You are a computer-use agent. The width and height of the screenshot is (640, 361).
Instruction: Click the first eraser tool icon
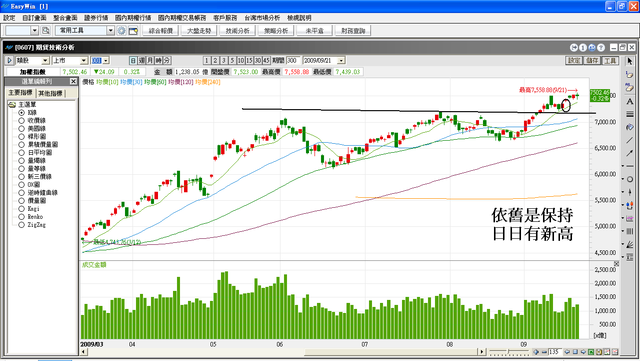tap(630, 74)
